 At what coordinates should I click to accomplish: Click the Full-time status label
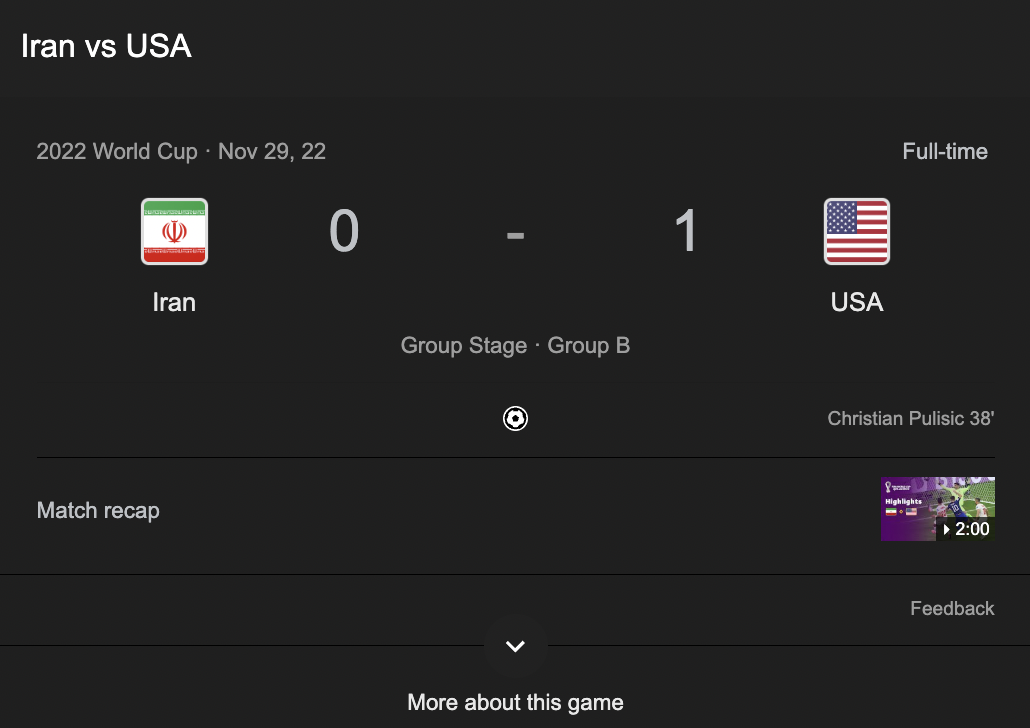click(x=945, y=152)
